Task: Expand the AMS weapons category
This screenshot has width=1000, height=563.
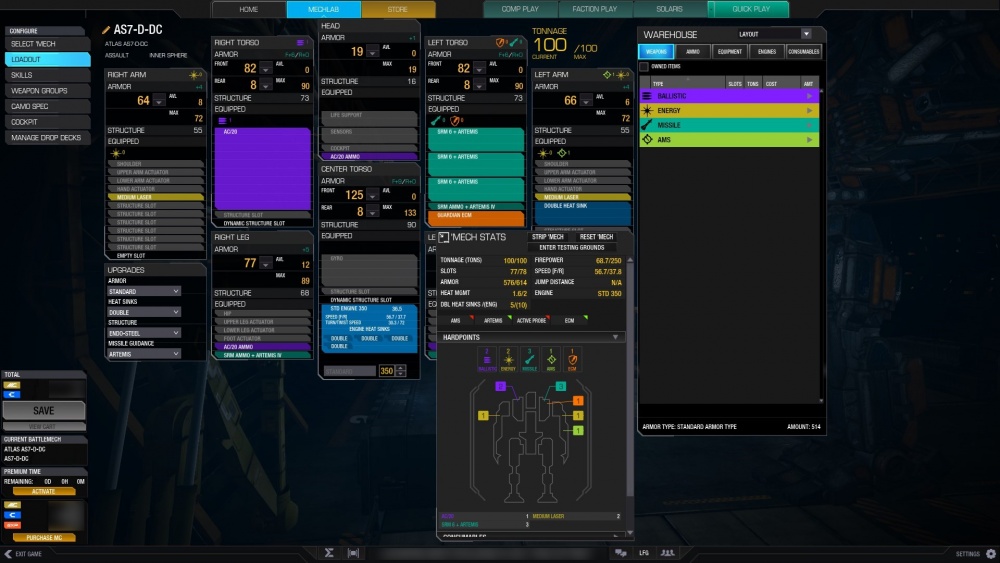Action: [x=729, y=140]
